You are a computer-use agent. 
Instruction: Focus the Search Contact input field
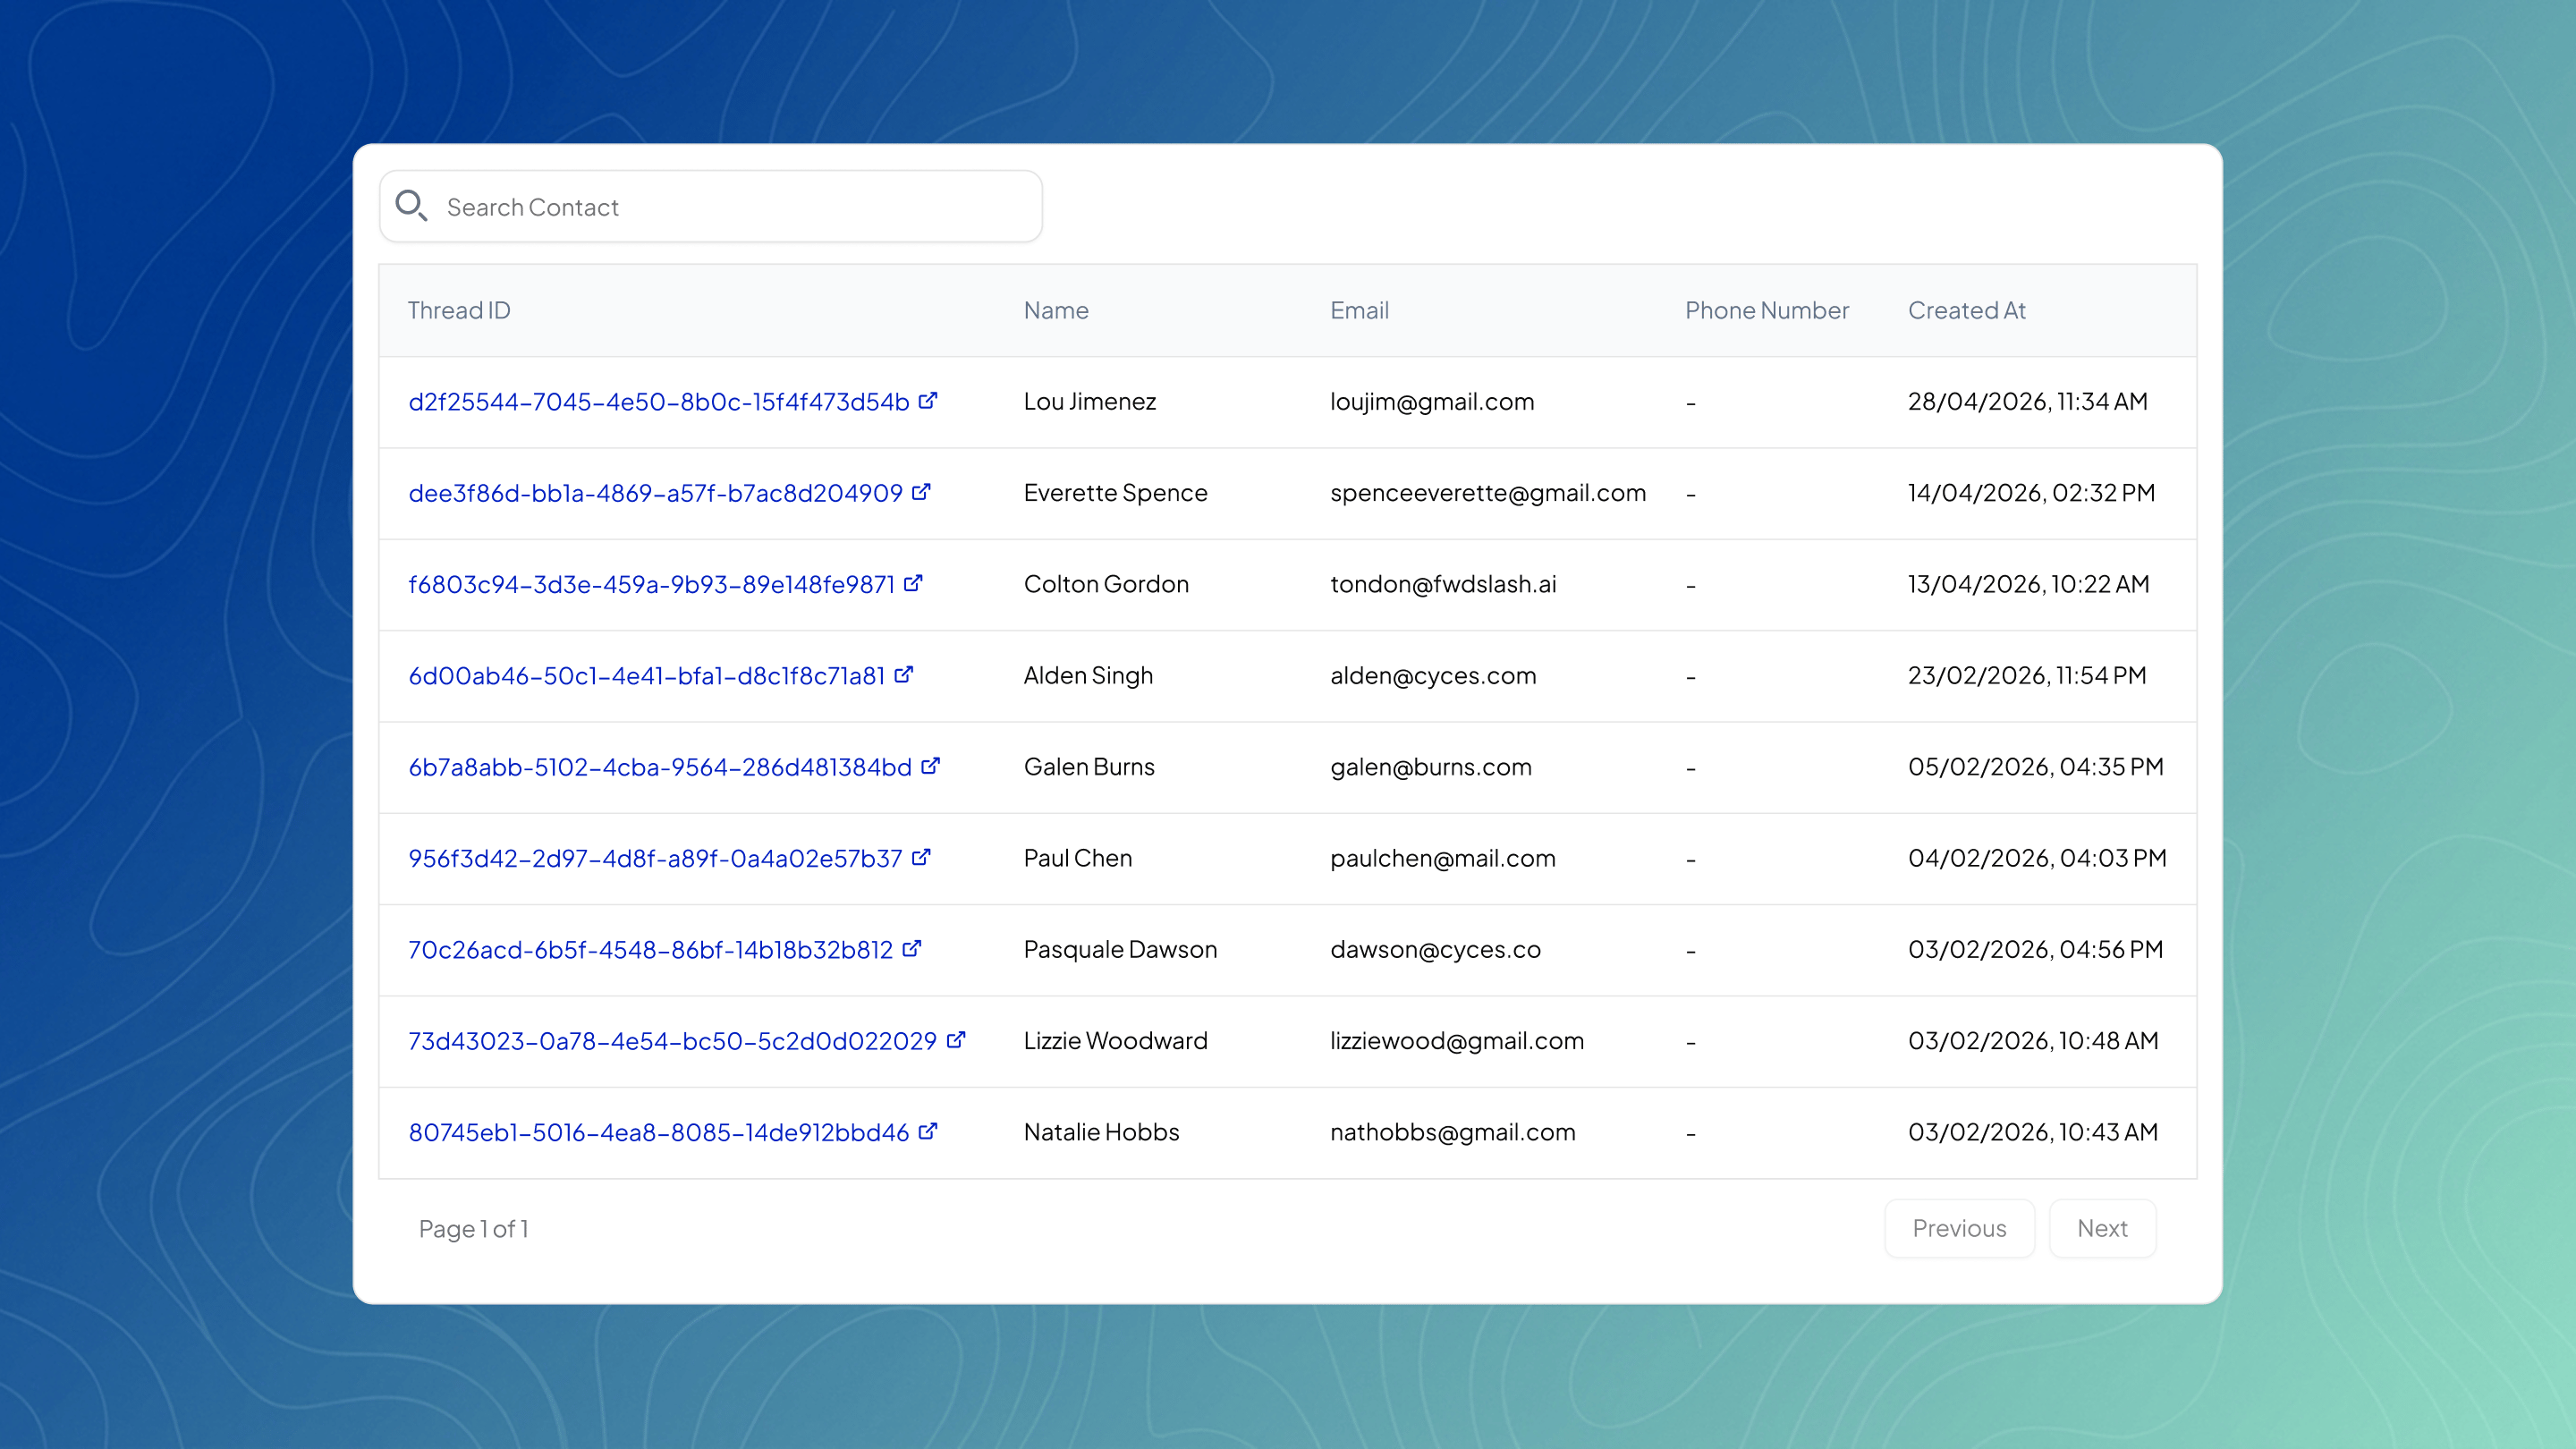point(711,206)
